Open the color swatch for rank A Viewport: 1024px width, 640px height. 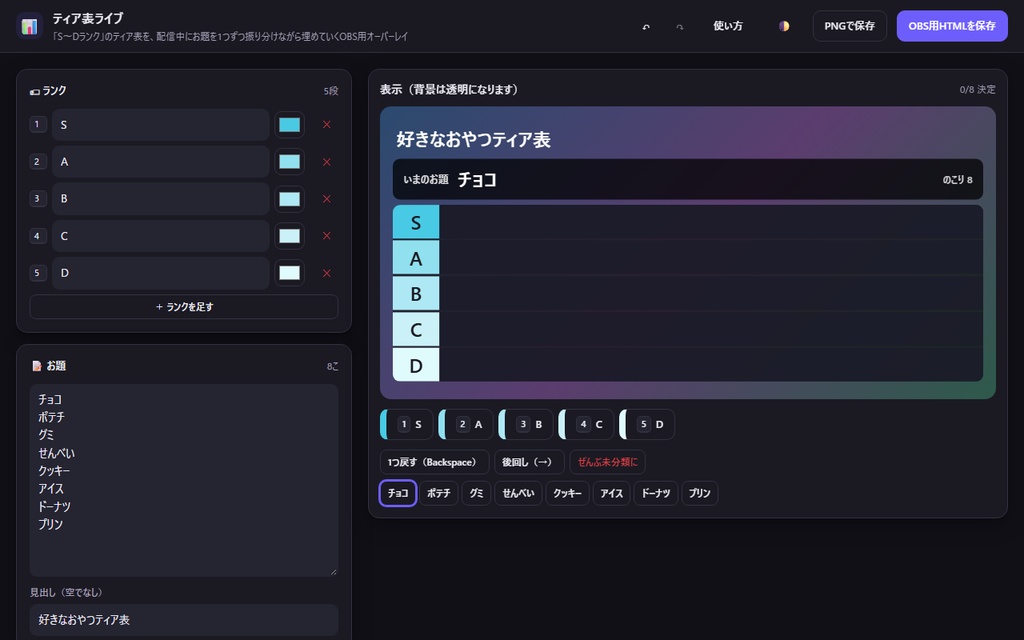click(x=289, y=162)
